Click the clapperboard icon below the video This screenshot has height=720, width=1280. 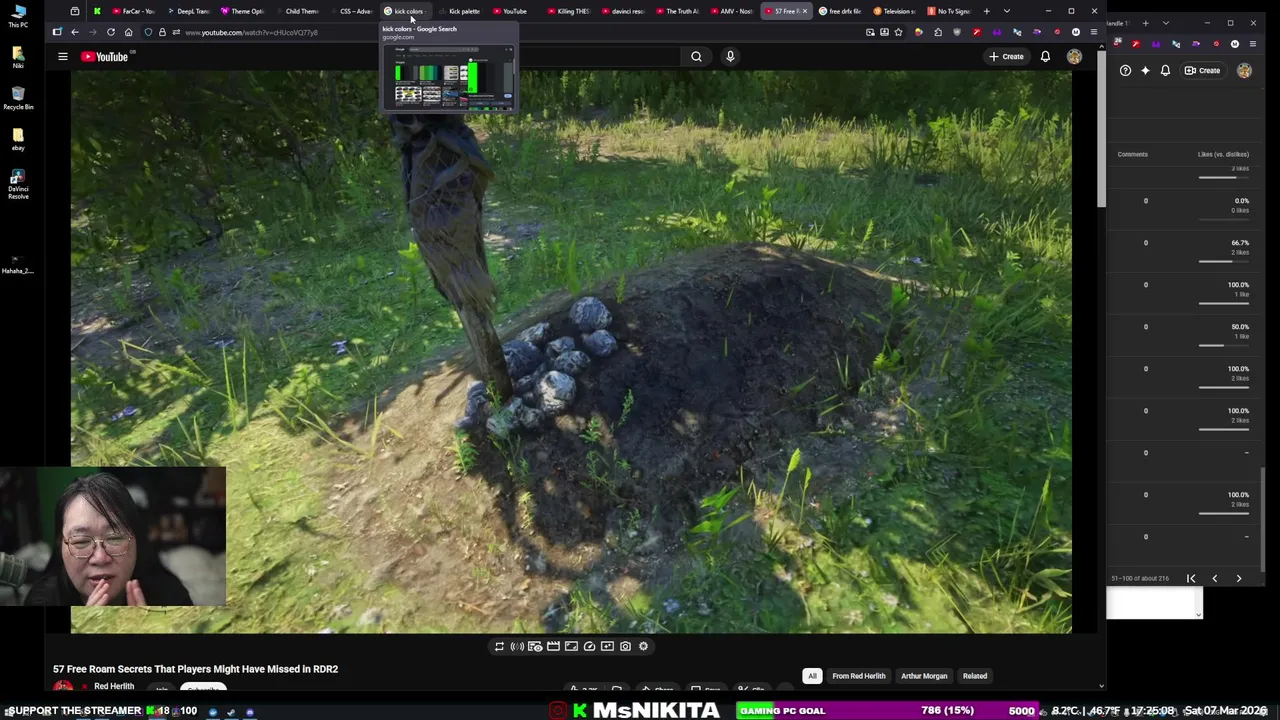pos(553,646)
